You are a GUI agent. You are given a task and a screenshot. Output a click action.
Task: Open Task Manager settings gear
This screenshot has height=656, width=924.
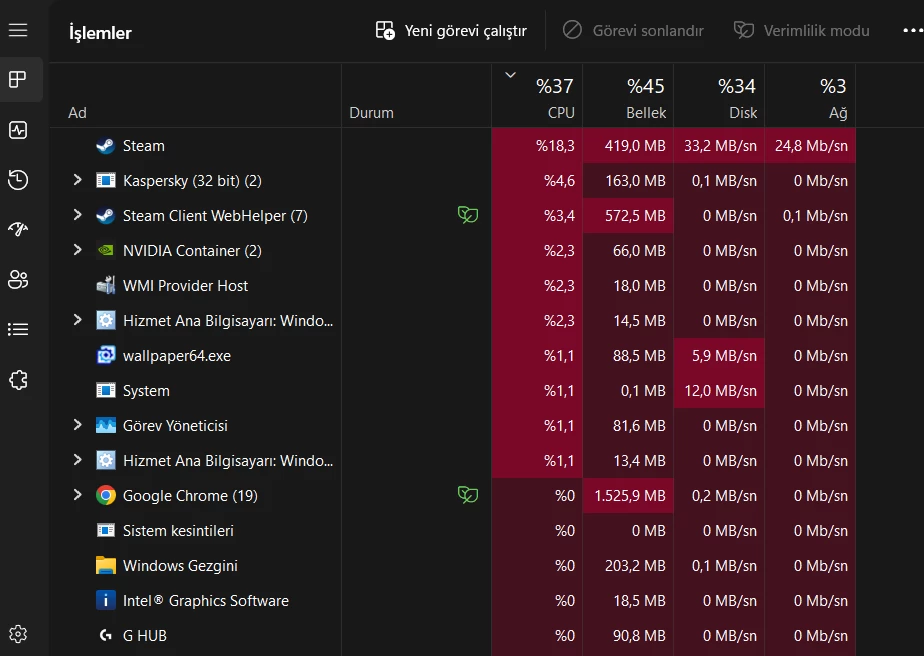(17, 633)
